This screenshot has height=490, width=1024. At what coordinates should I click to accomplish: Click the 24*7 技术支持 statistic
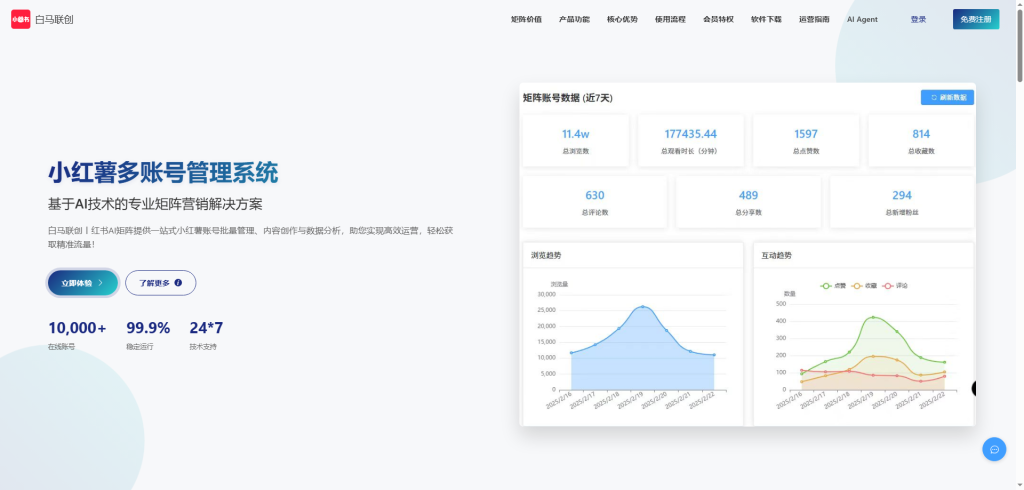tap(206, 335)
